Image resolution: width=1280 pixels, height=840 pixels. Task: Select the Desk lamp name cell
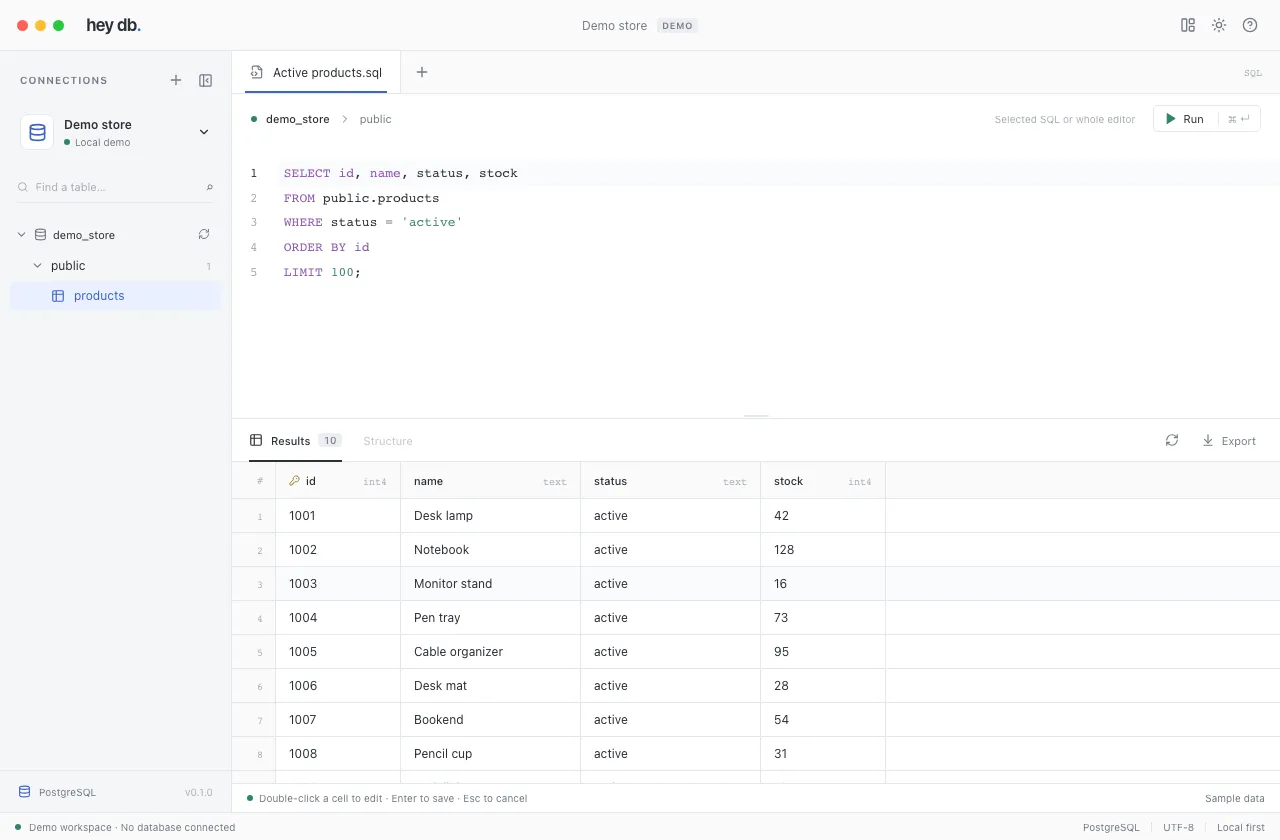click(490, 516)
